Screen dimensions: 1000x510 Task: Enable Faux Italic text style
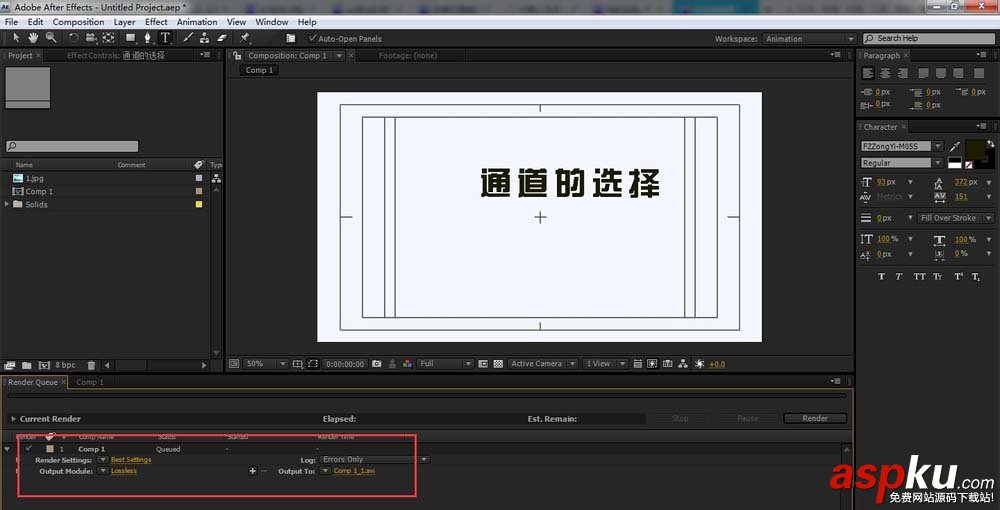click(899, 277)
